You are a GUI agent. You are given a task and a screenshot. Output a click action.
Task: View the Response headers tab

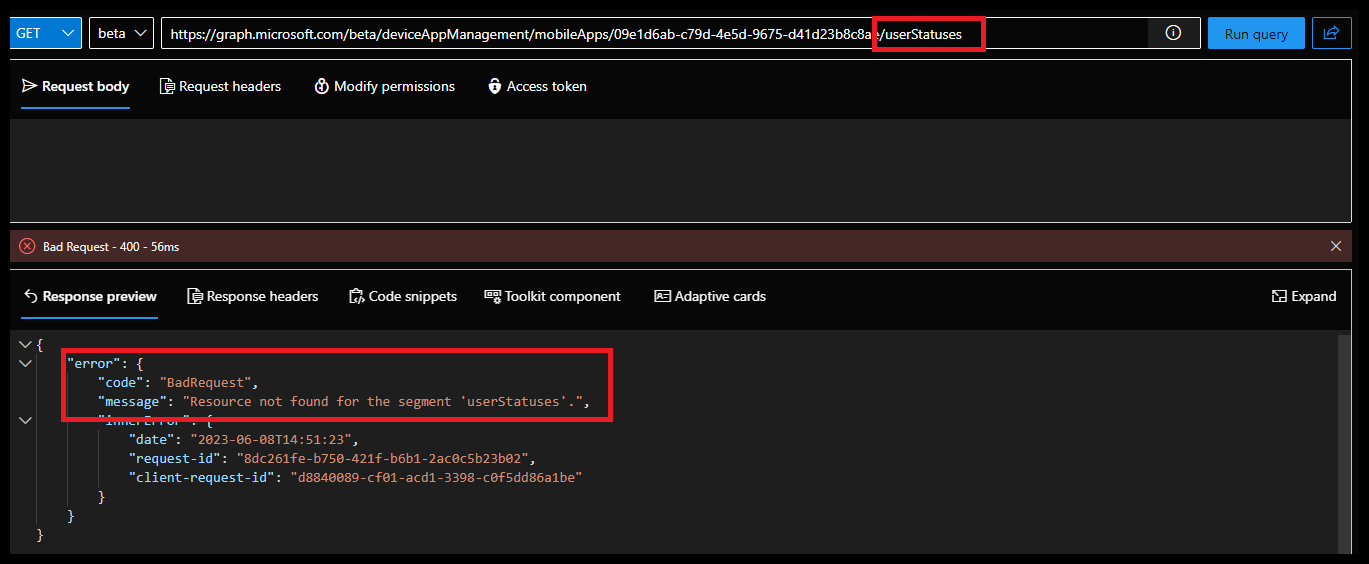(252, 297)
